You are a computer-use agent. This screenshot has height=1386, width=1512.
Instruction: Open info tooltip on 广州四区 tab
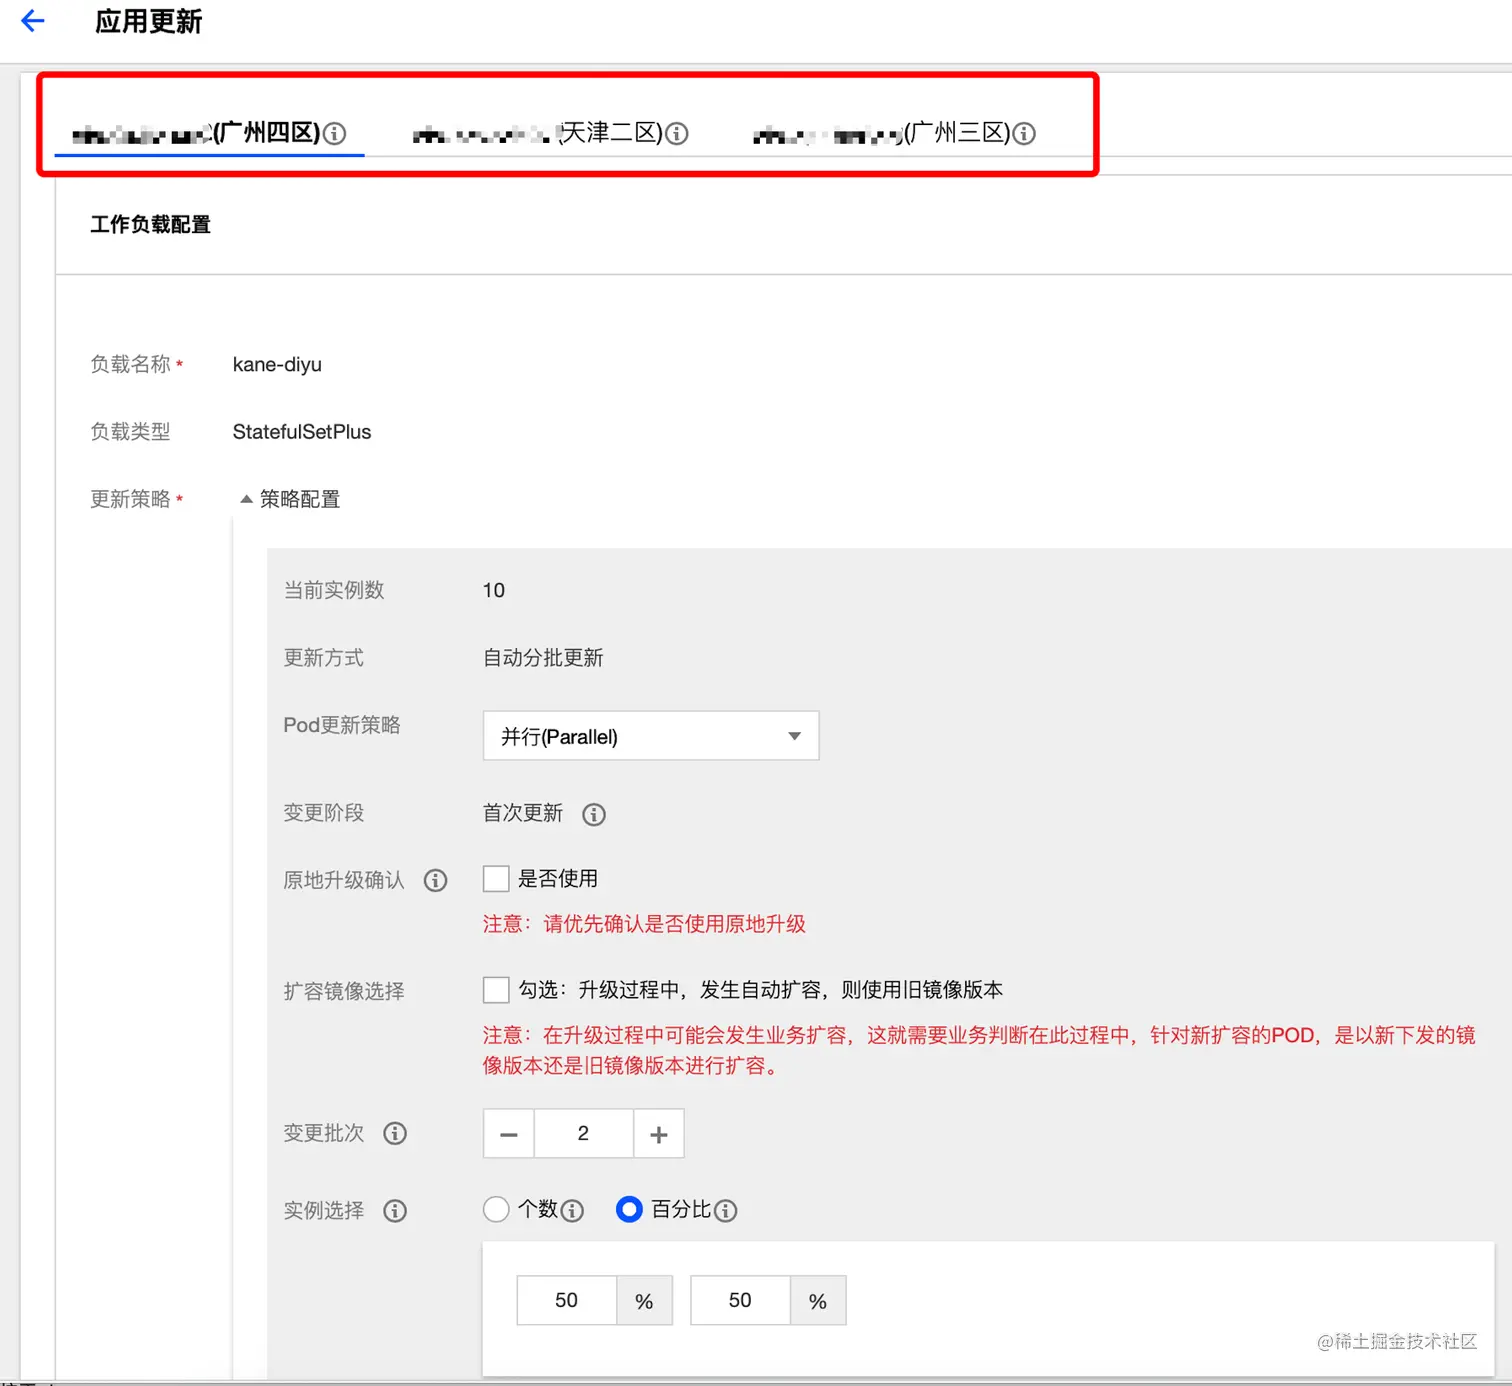click(336, 133)
